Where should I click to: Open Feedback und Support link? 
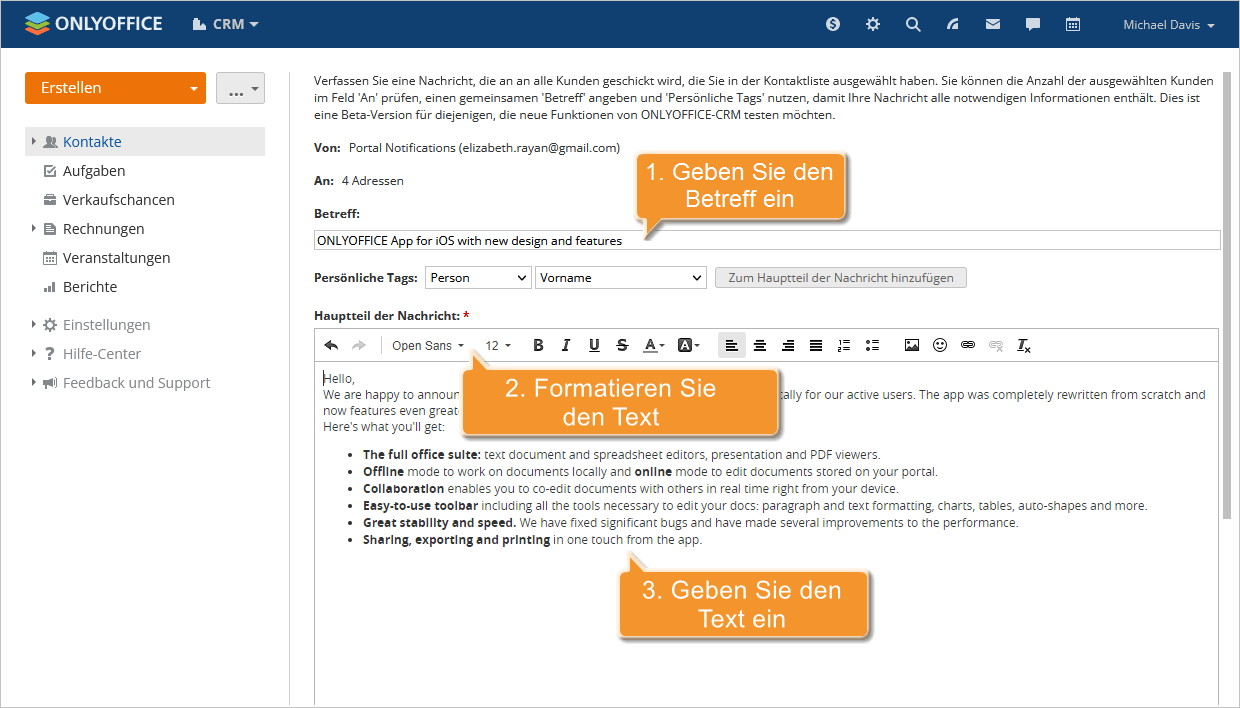(x=136, y=383)
